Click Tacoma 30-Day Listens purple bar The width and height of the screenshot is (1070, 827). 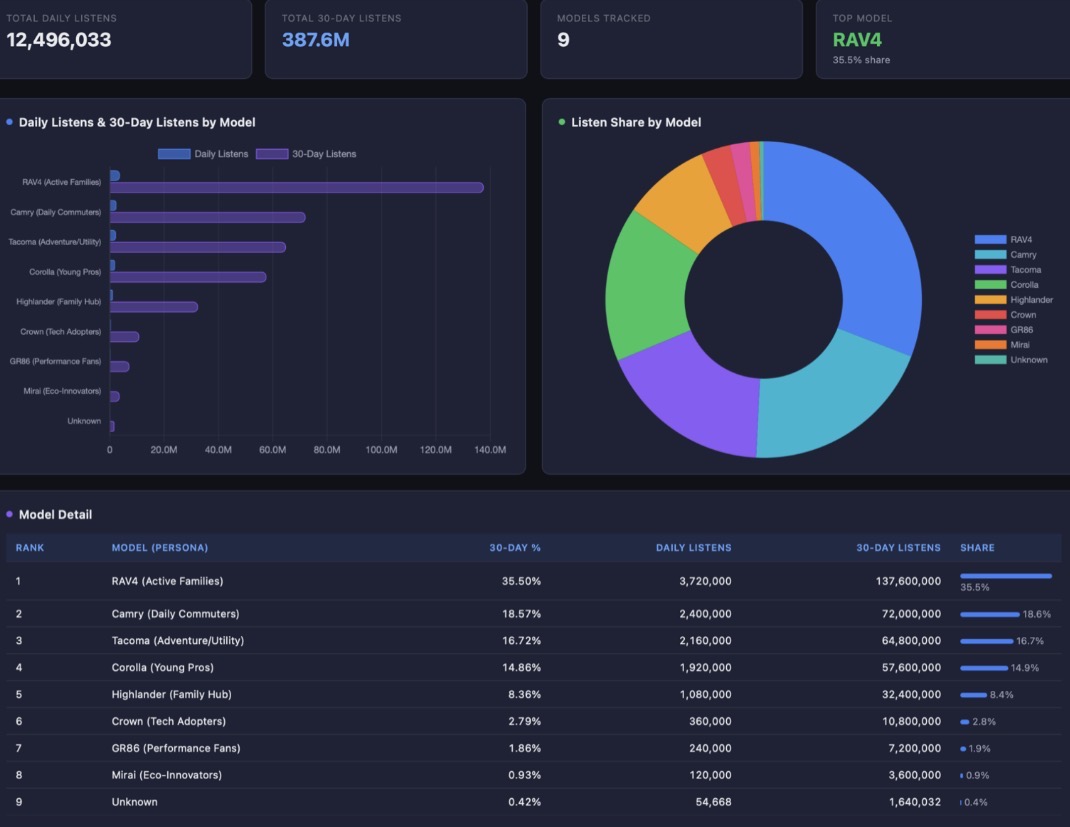click(x=198, y=248)
